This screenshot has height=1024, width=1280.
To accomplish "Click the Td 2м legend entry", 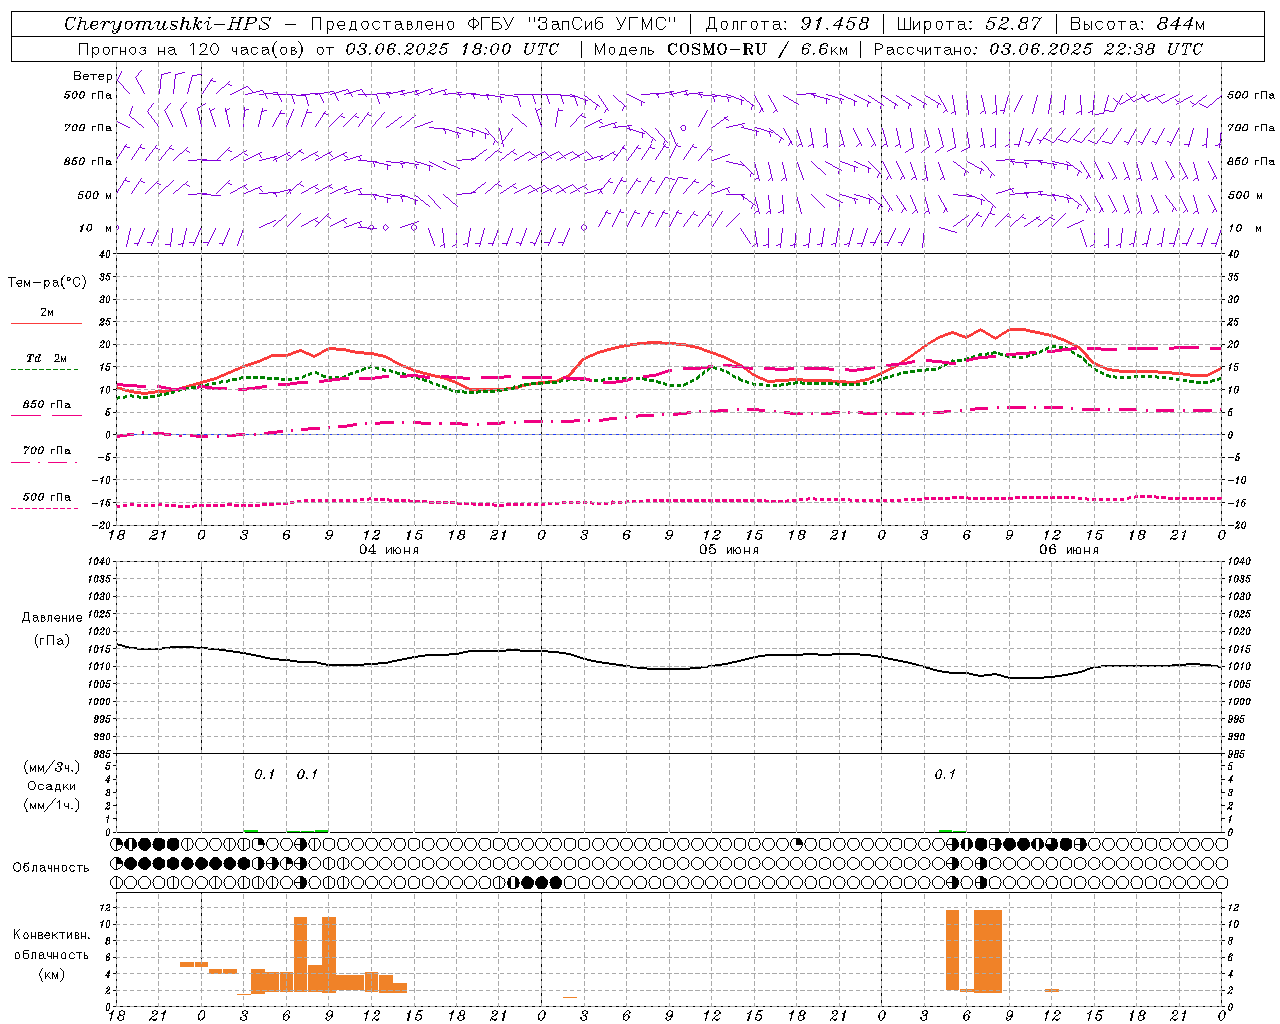I will click(47, 358).
